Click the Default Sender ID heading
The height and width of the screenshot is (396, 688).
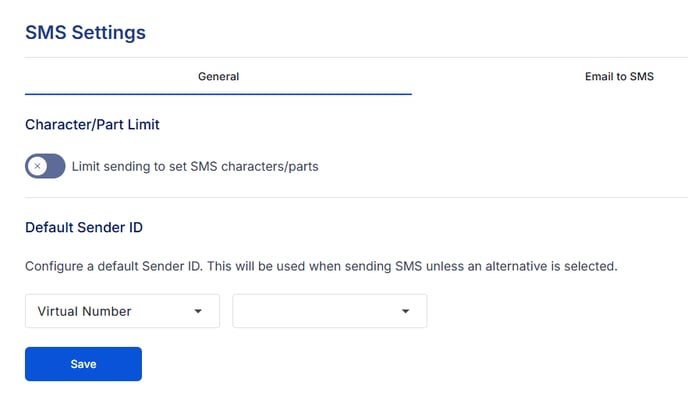[x=84, y=227]
